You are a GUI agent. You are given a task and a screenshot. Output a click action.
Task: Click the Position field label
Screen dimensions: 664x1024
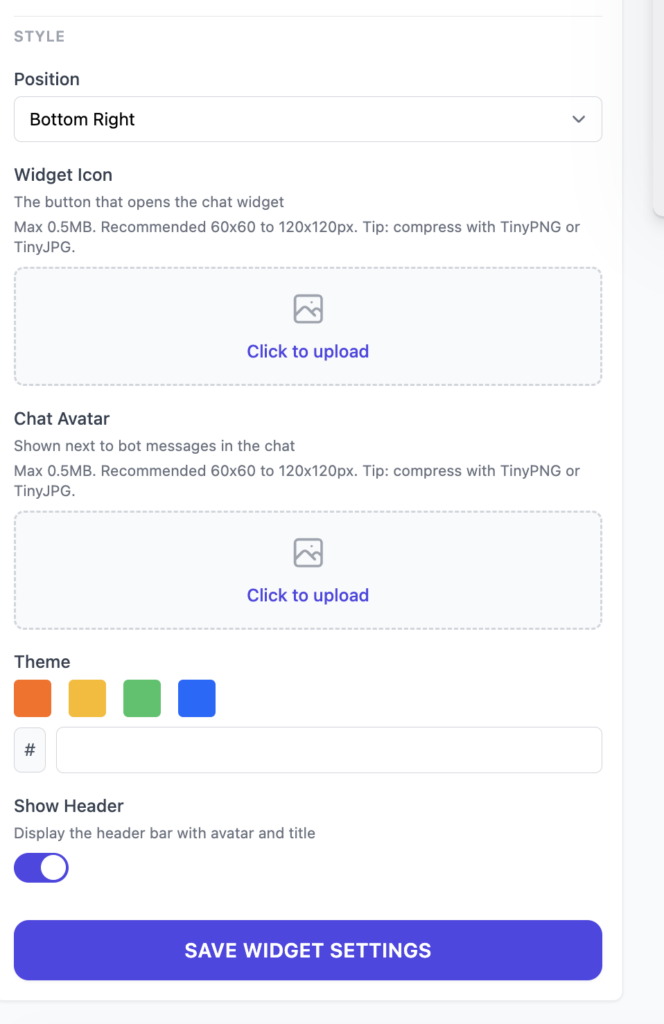click(47, 79)
